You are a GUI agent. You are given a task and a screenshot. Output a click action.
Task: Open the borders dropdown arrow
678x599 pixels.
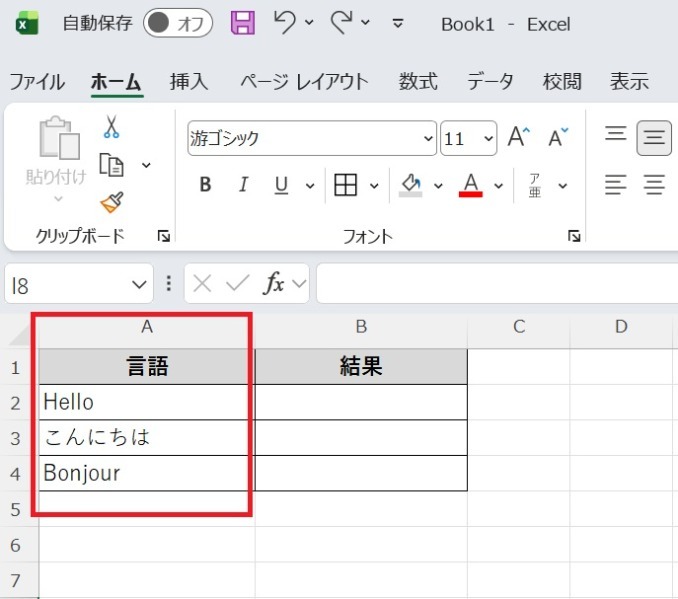tap(374, 186)
